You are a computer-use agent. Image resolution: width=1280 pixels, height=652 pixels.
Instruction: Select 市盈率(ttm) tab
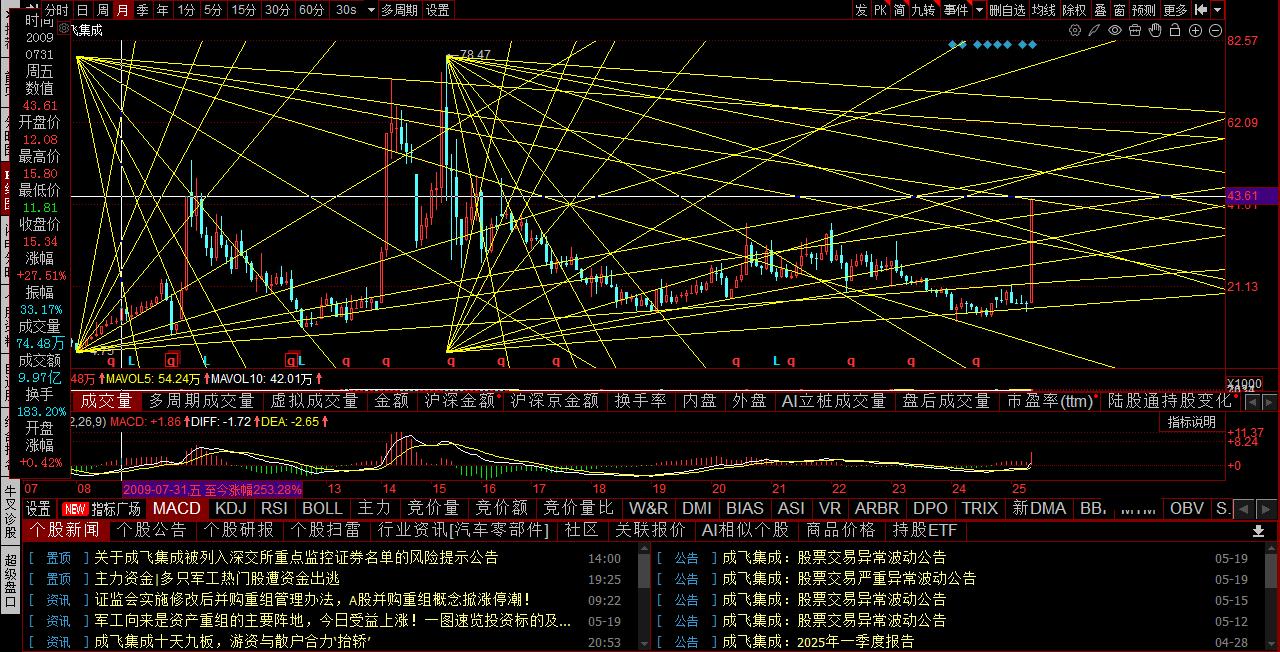(1049, 401)
